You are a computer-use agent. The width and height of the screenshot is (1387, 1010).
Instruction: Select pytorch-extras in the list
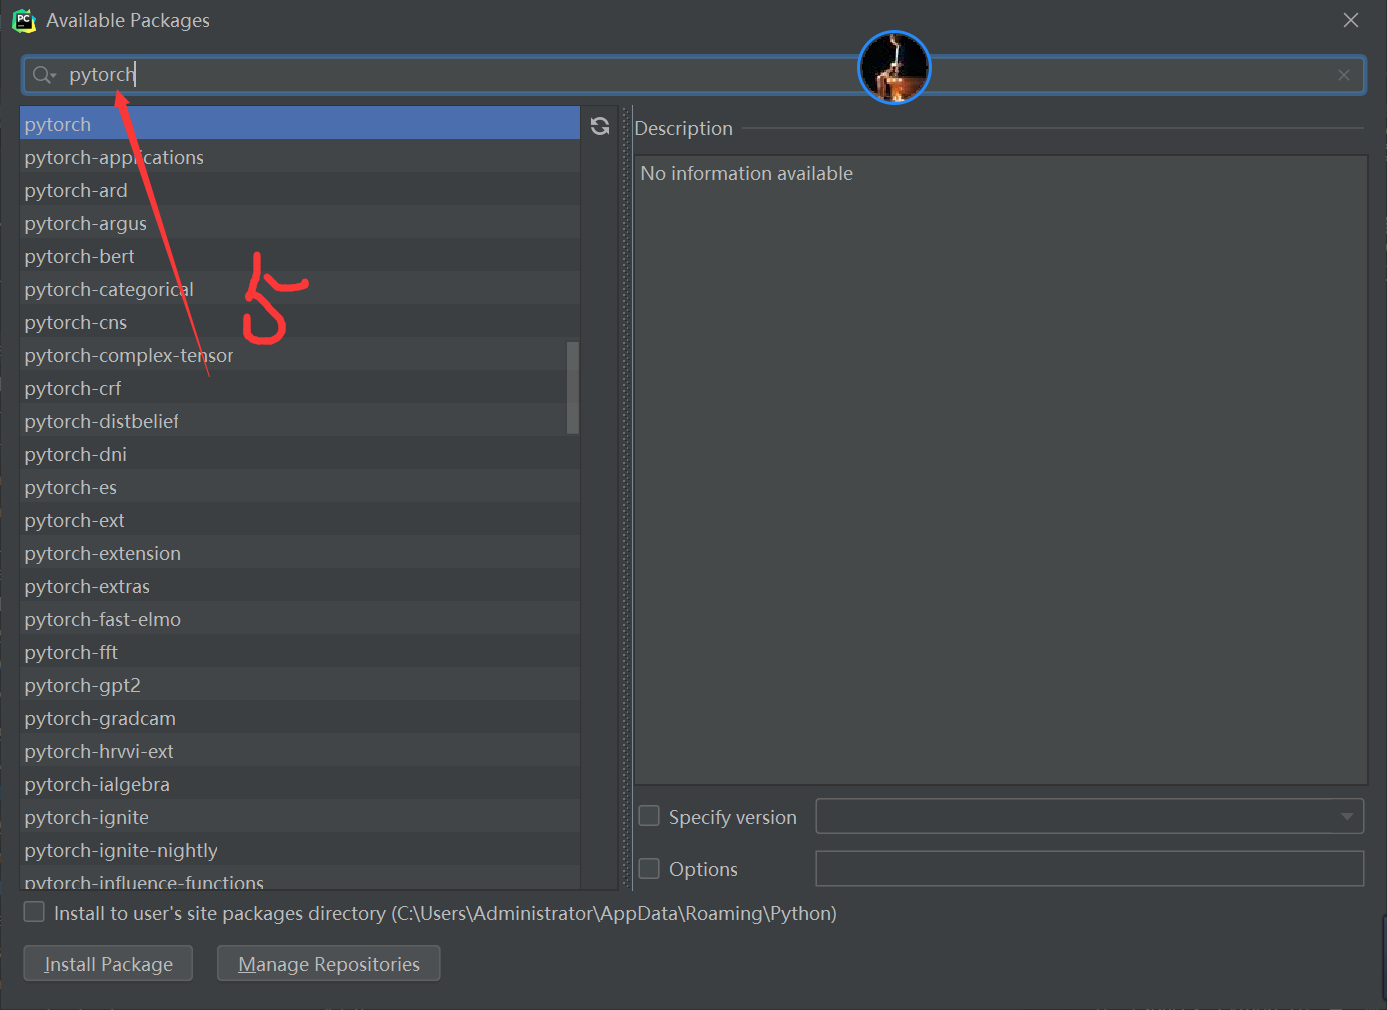[x=300, y=586]
